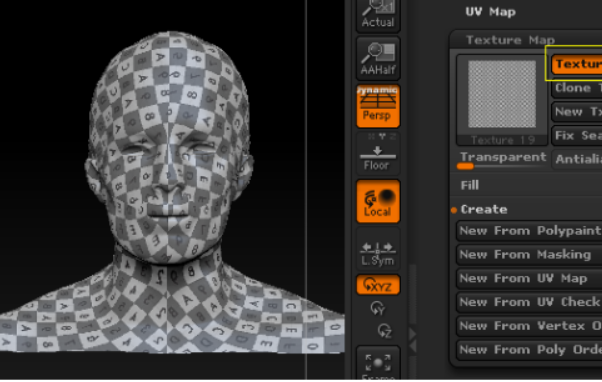Toggle the Texture On button
602x382 pixels.
(577, 64)
